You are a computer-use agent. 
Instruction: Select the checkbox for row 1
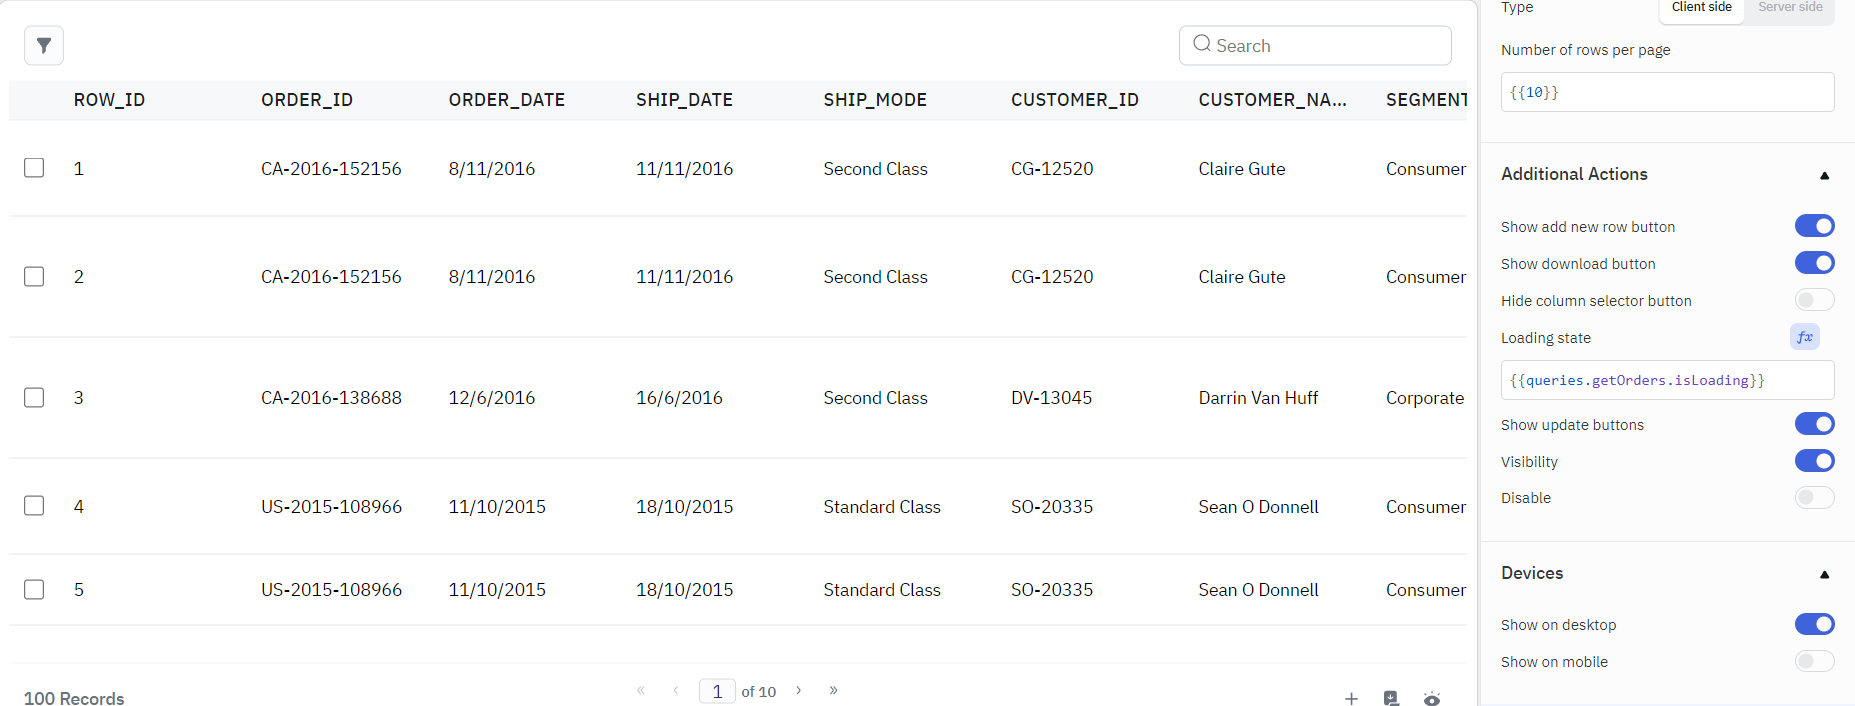pos(34,168)
